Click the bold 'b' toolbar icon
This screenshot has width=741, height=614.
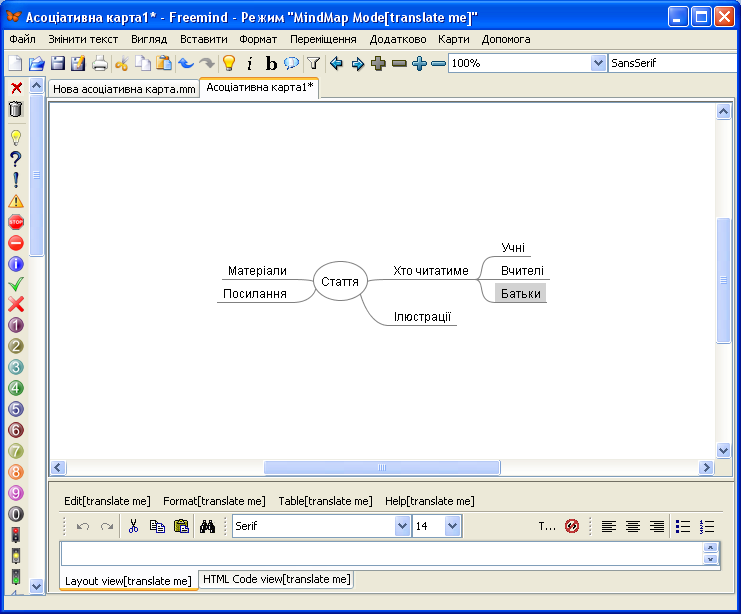click(271, 63)
